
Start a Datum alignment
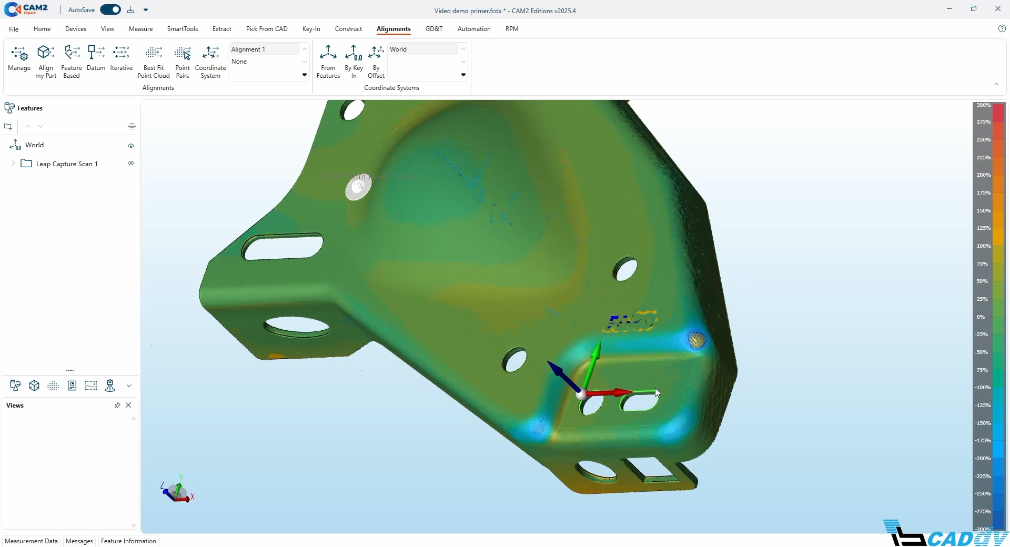pos(96,58)
